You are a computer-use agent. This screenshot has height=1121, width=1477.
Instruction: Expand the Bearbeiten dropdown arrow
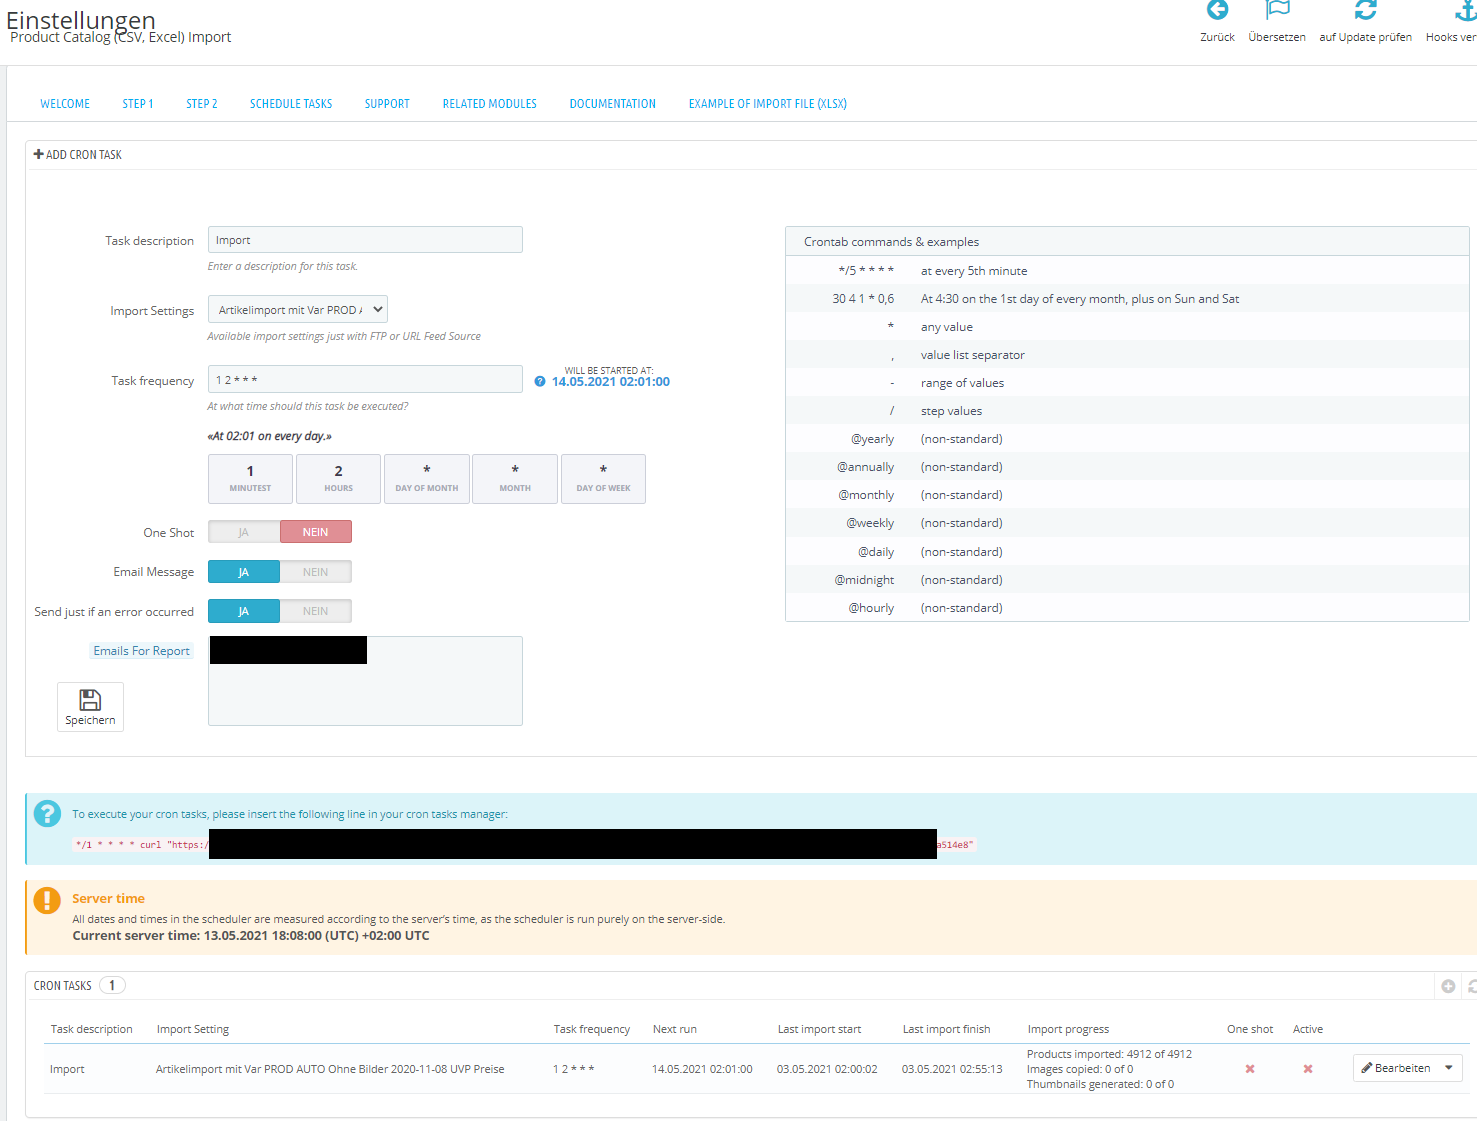pyautogui.click(x=1449, y=1068)
